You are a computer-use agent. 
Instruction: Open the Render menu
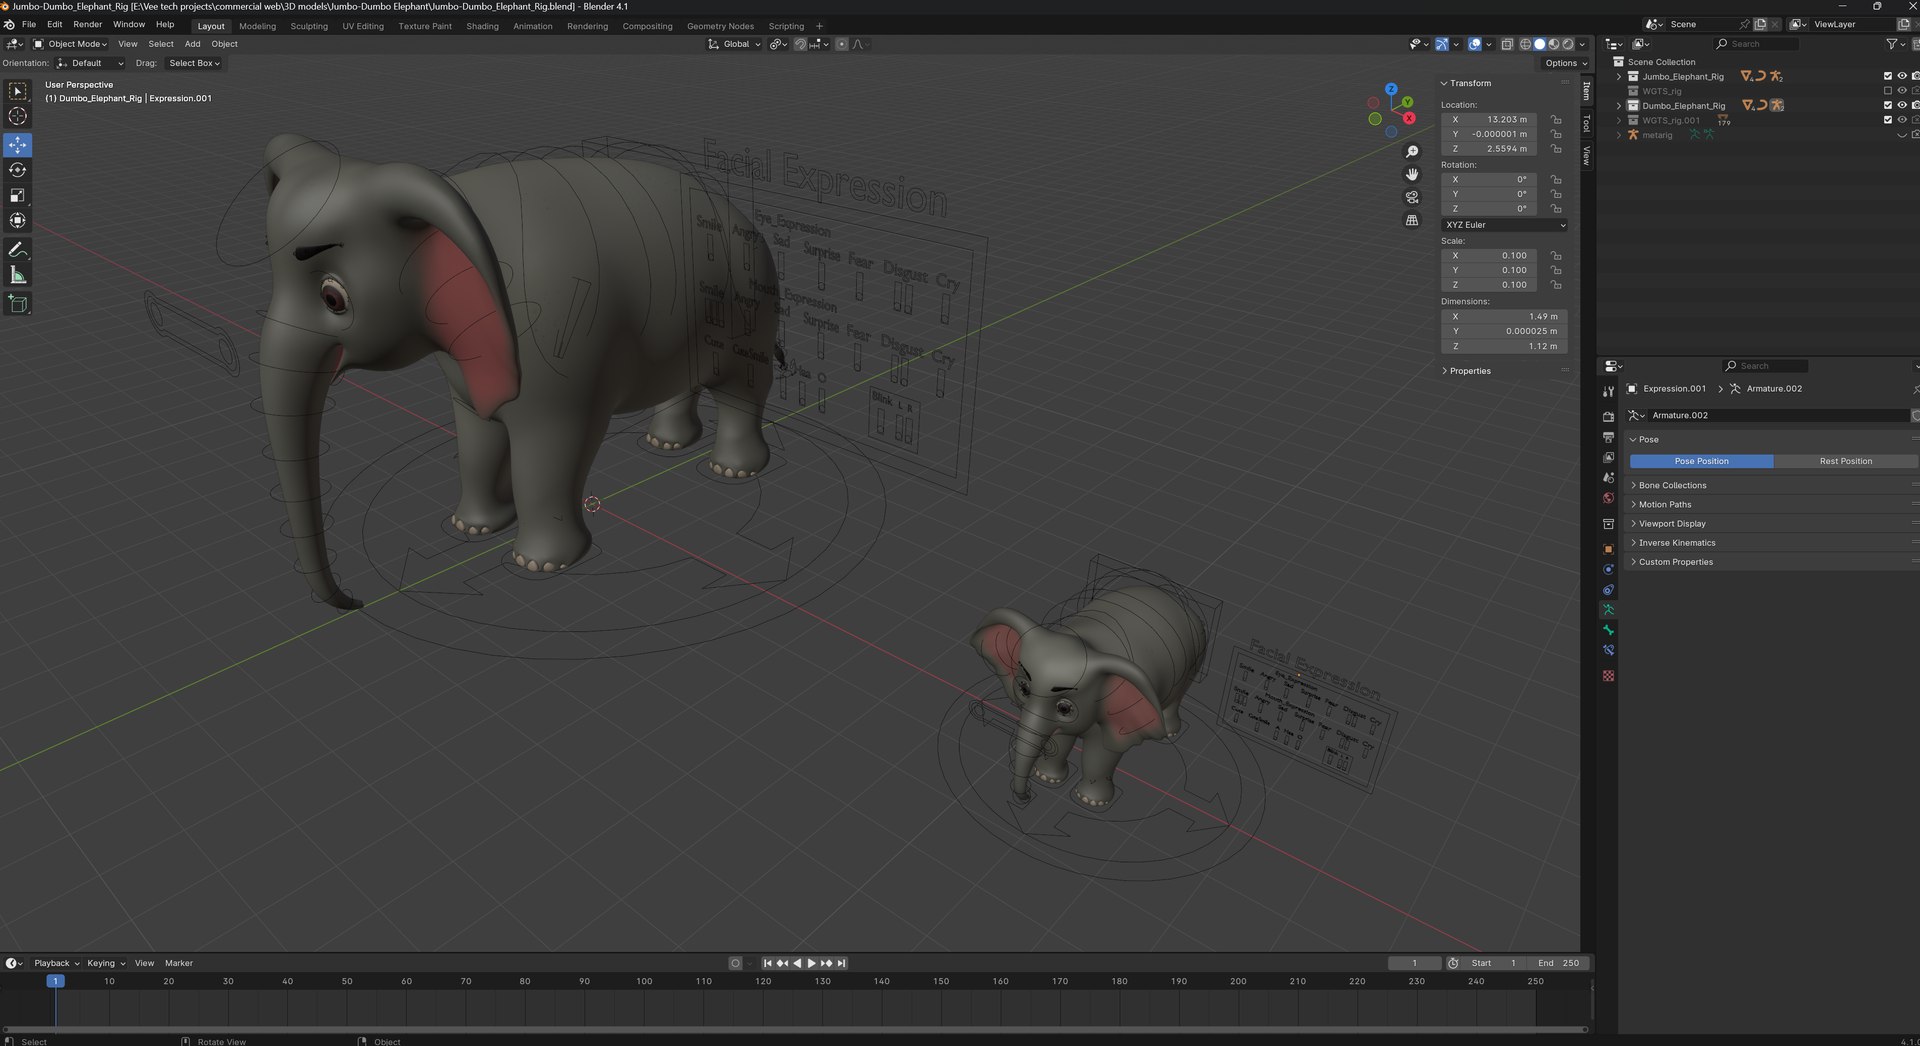88,24
